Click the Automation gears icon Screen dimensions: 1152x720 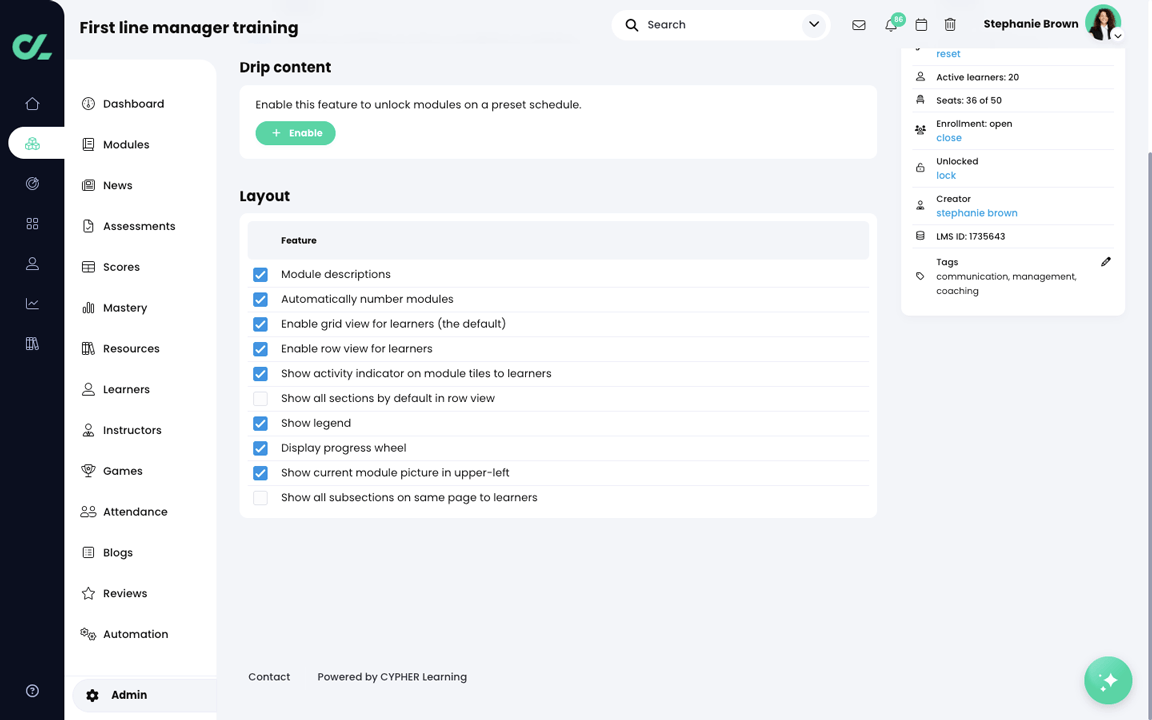tap(88, 634)
